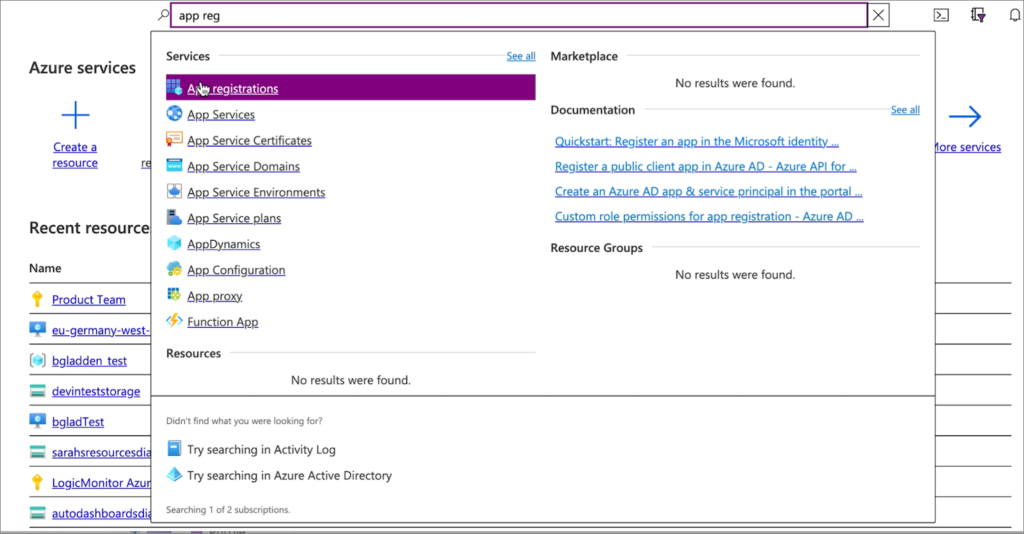Open the Function App result
This screenshot has width=1024, height=534.
point(223,322)
